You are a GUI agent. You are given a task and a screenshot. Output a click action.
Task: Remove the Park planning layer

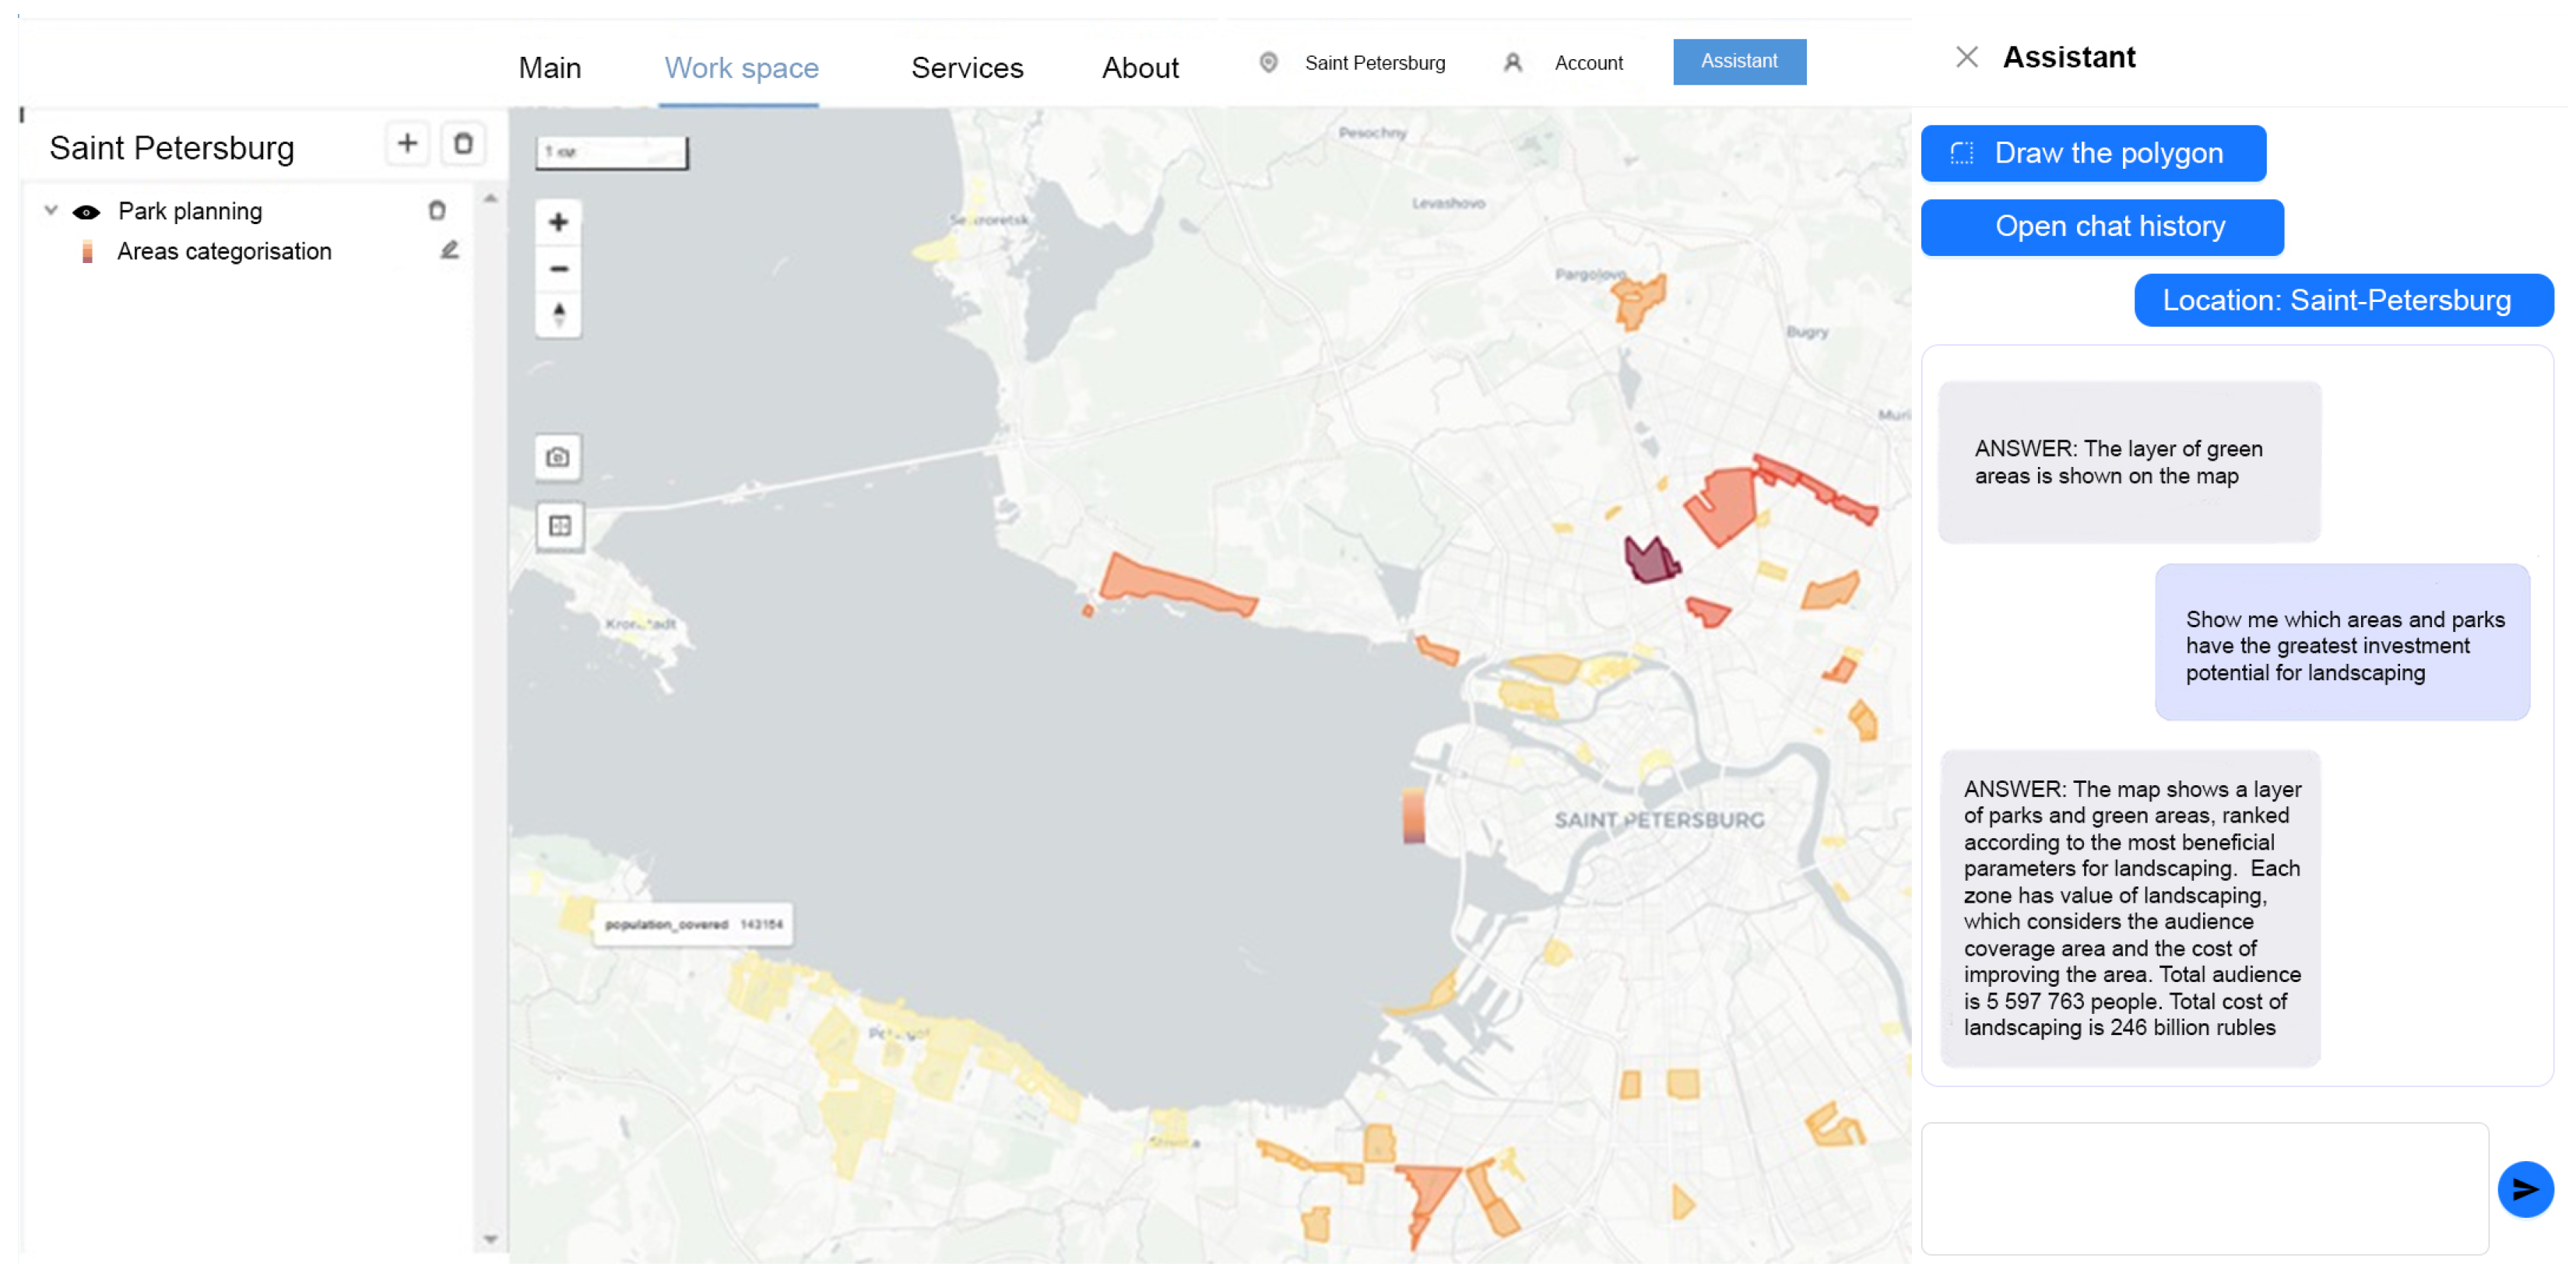[437, 210]
